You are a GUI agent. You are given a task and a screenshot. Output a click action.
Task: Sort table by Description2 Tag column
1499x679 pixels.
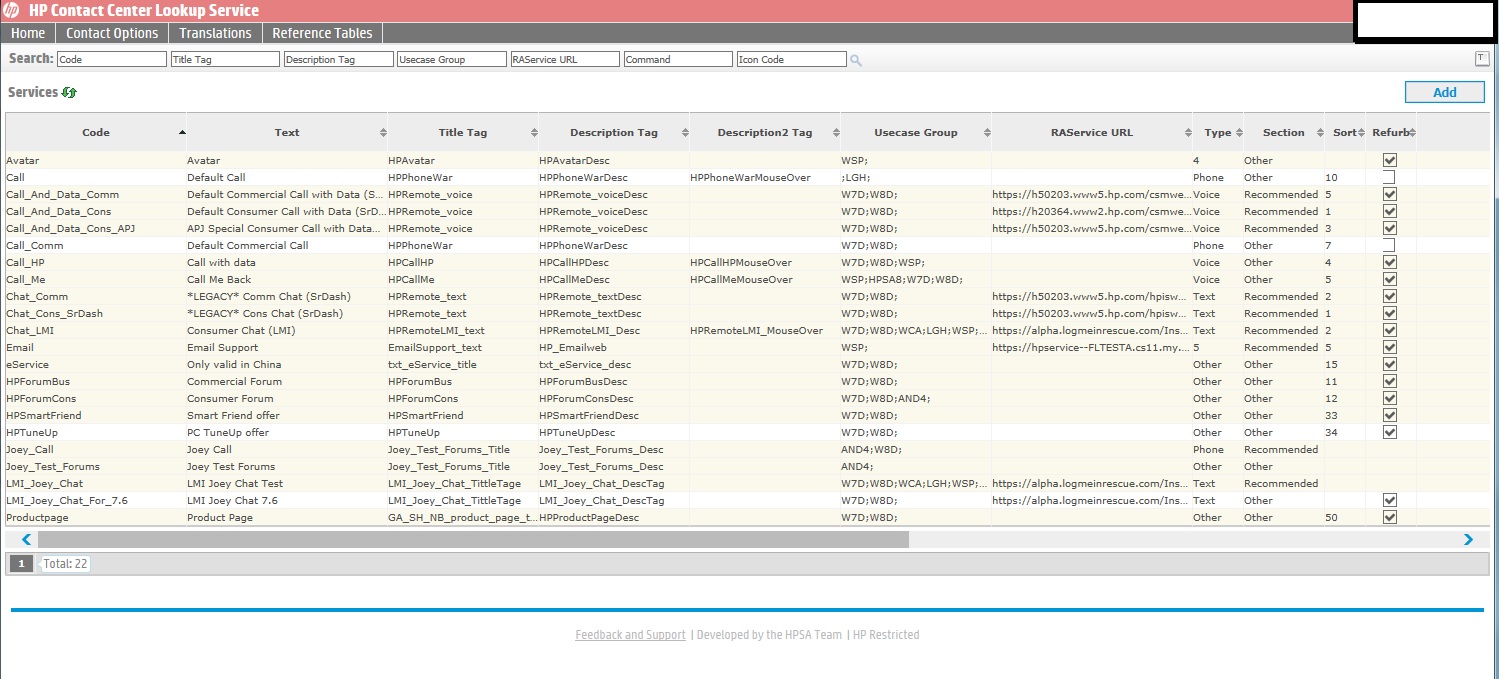[765, 132]
